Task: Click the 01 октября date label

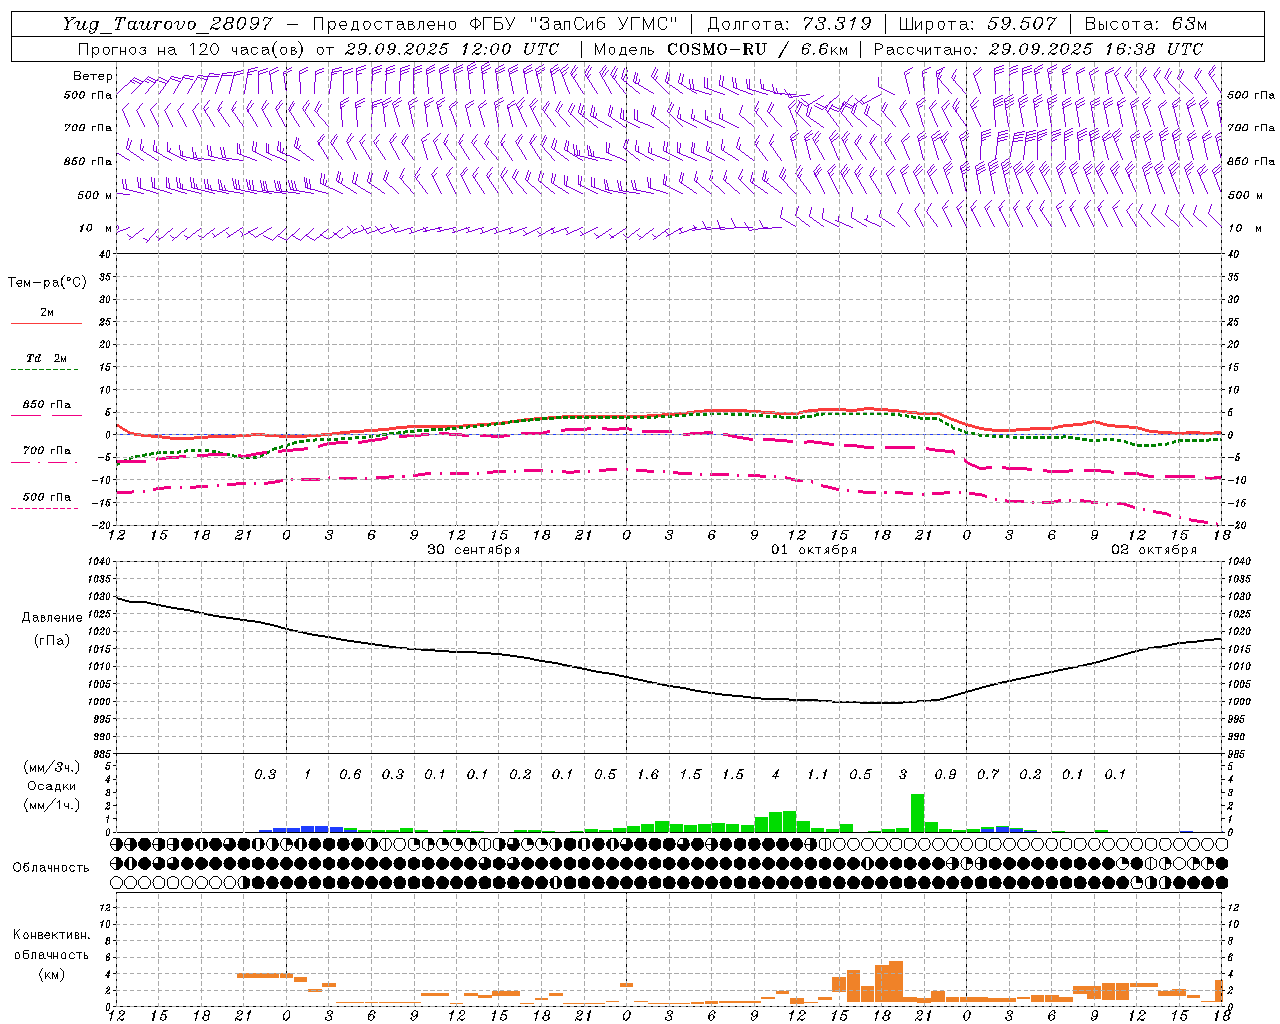Action: pyautogui.click(x=813, y=550)
